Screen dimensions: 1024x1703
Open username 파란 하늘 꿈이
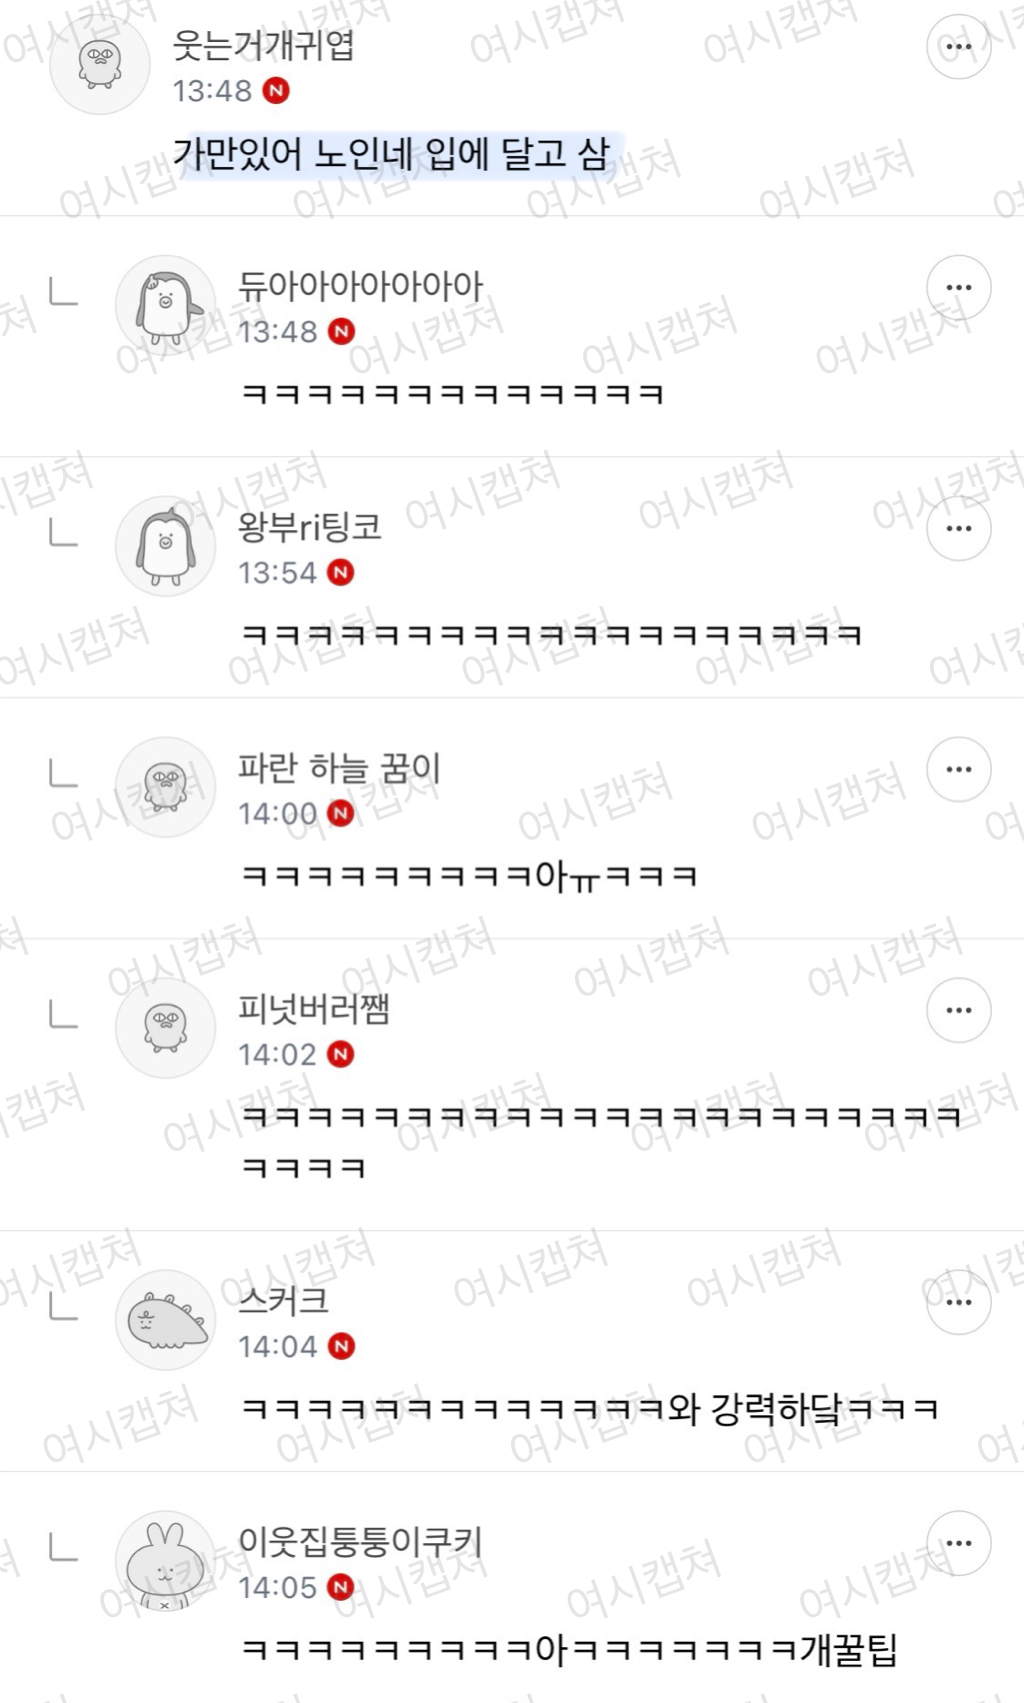coord(339,768)
